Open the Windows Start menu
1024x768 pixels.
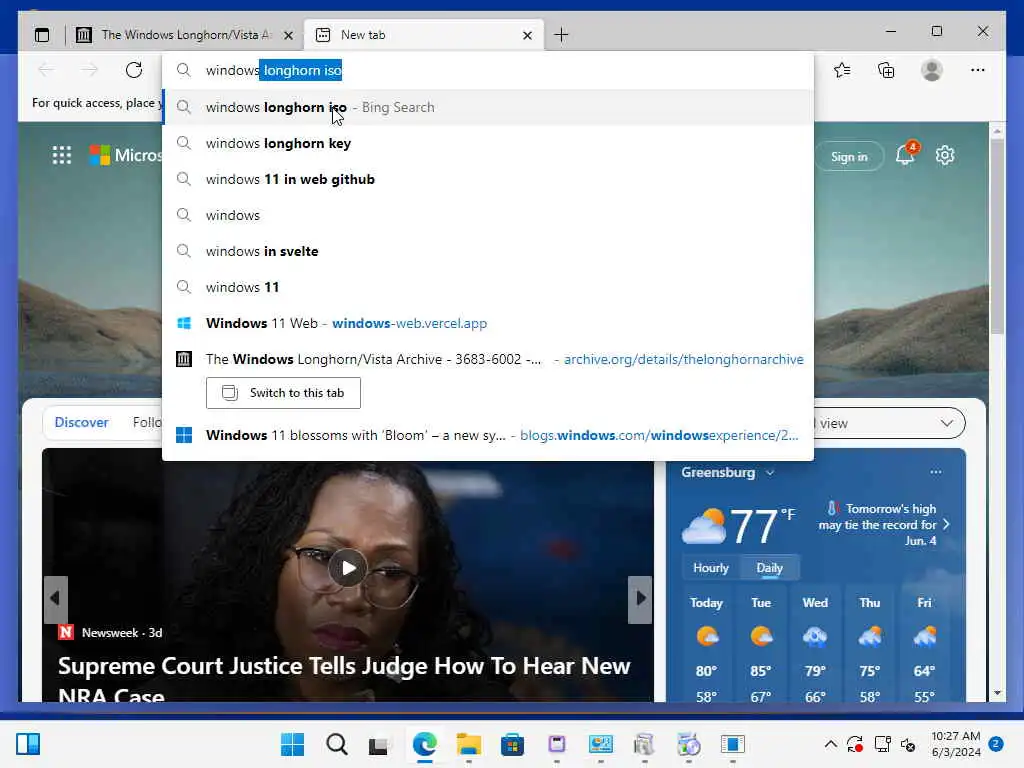pos(292,744)
